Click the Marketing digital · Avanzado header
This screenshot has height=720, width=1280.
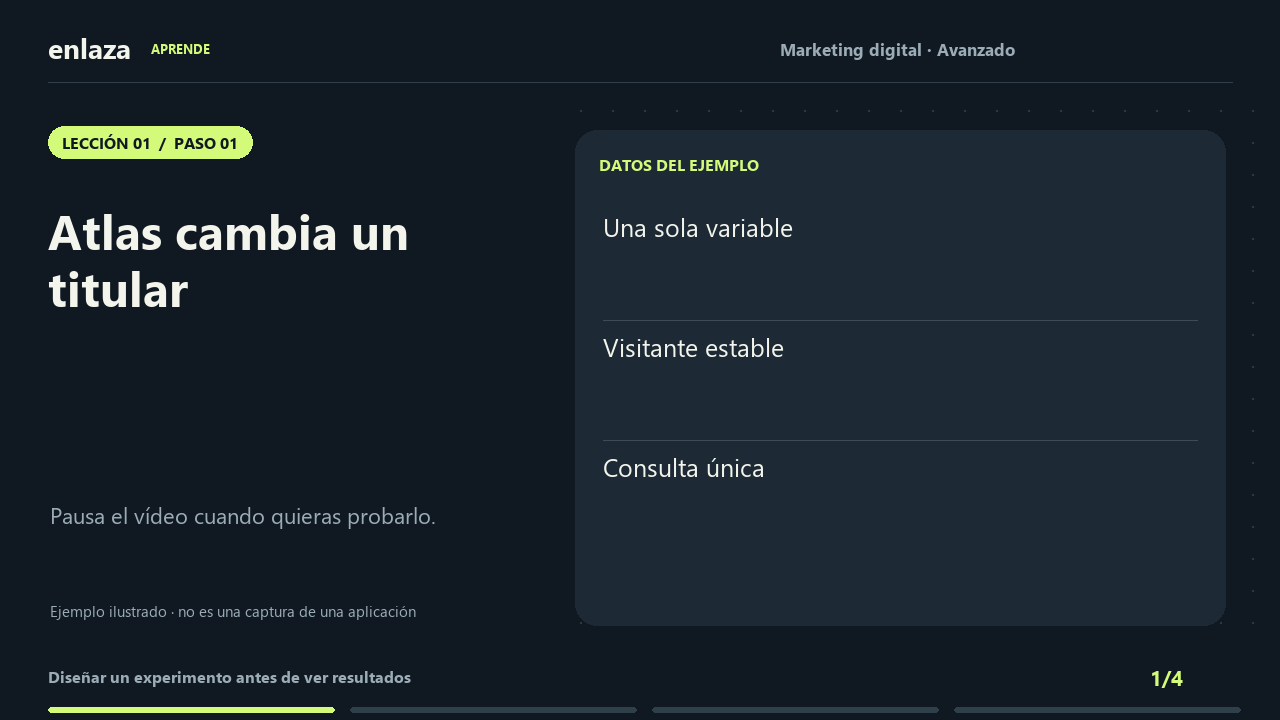tap(897, 50)
